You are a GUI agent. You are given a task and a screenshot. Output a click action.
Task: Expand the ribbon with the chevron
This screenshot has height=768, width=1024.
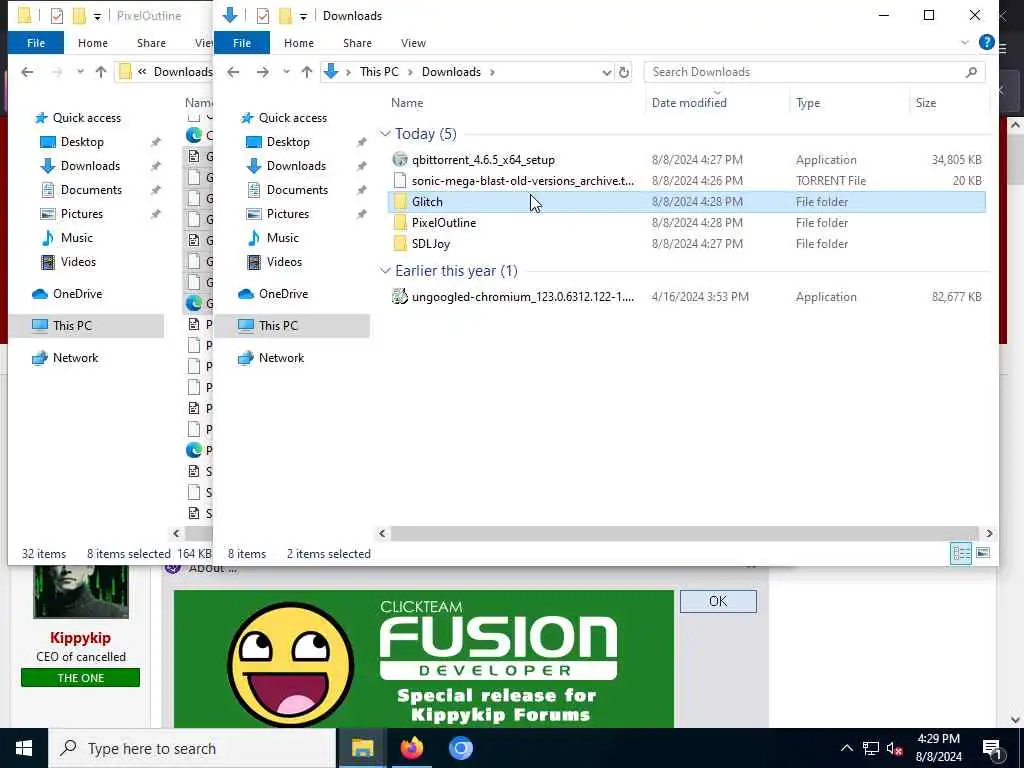[x=965, y=43]
